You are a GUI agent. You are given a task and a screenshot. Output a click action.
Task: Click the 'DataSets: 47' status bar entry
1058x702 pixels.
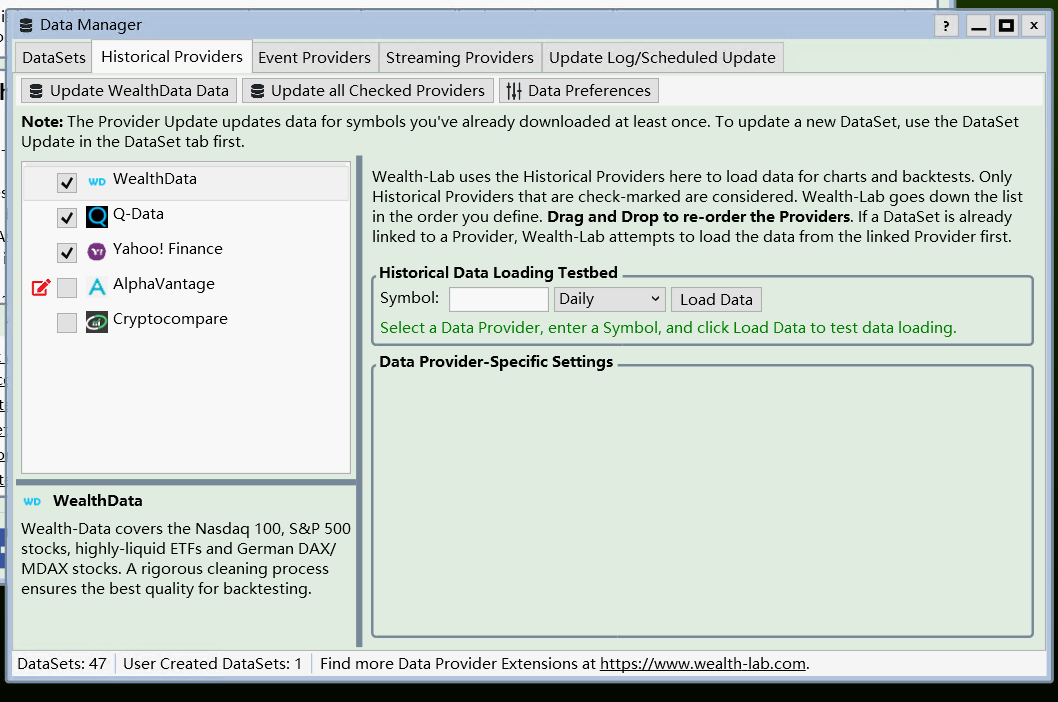point(62,664)
